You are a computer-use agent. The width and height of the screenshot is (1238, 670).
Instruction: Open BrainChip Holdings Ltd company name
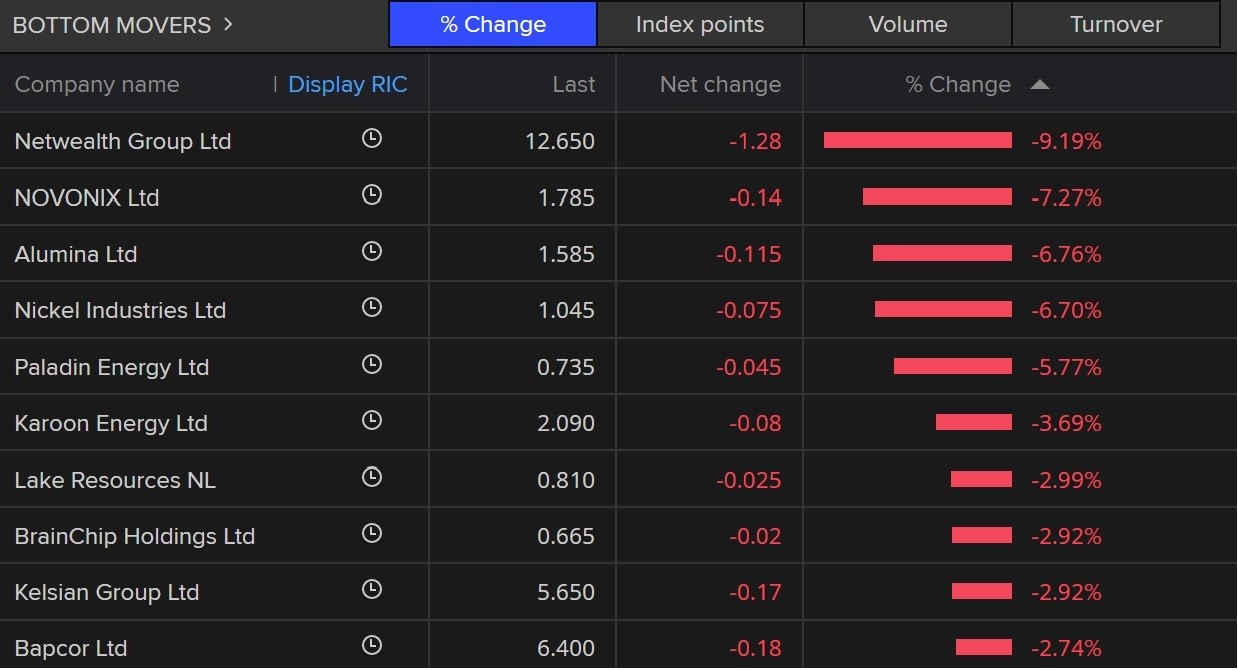click(135, 536)
